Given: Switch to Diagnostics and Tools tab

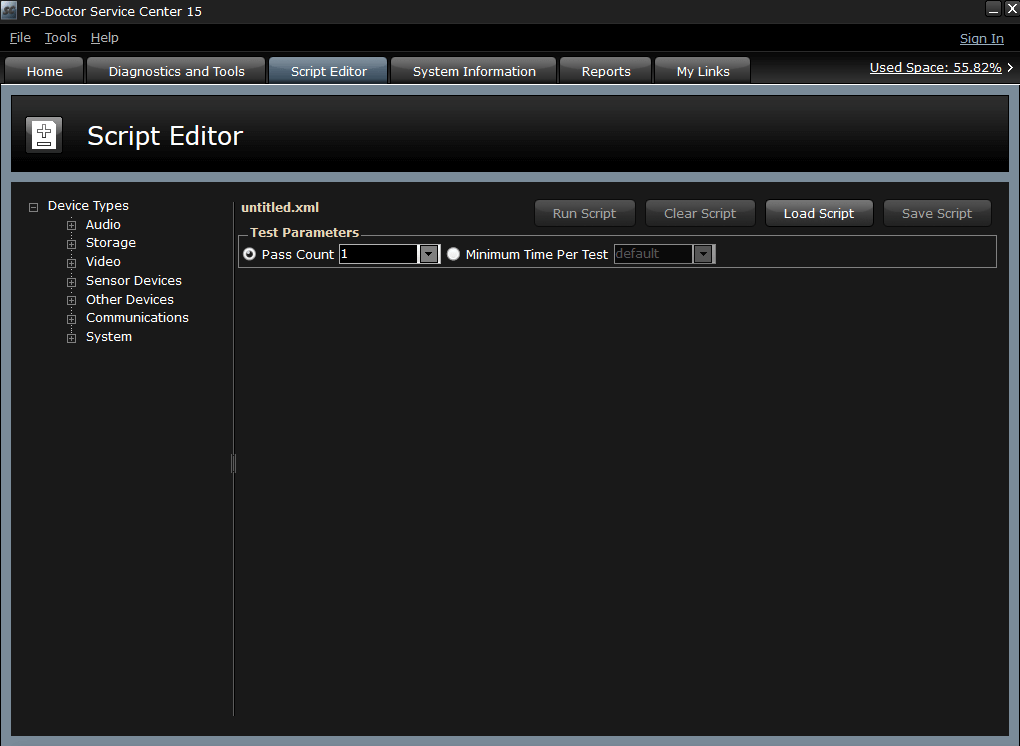Looking at the screenshot, I should (x=176, y=71).
